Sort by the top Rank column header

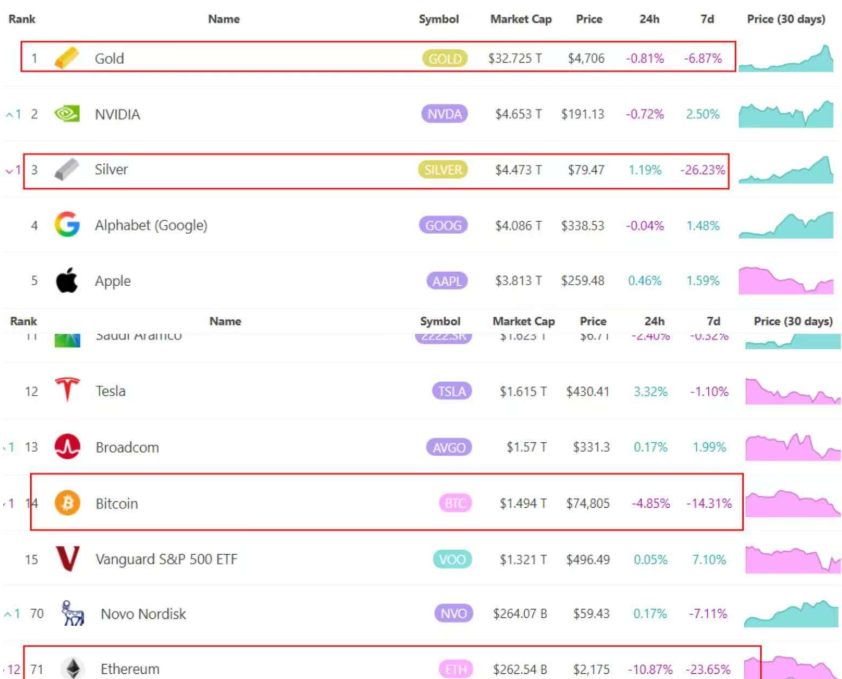22,19
